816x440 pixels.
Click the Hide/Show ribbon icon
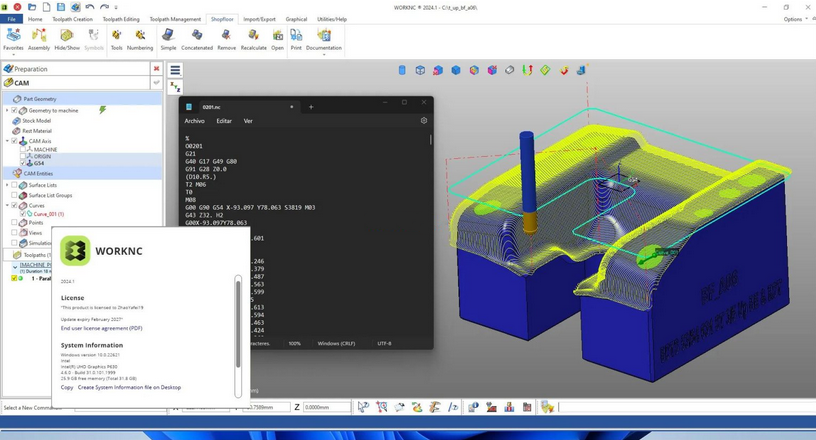(67, 40)
